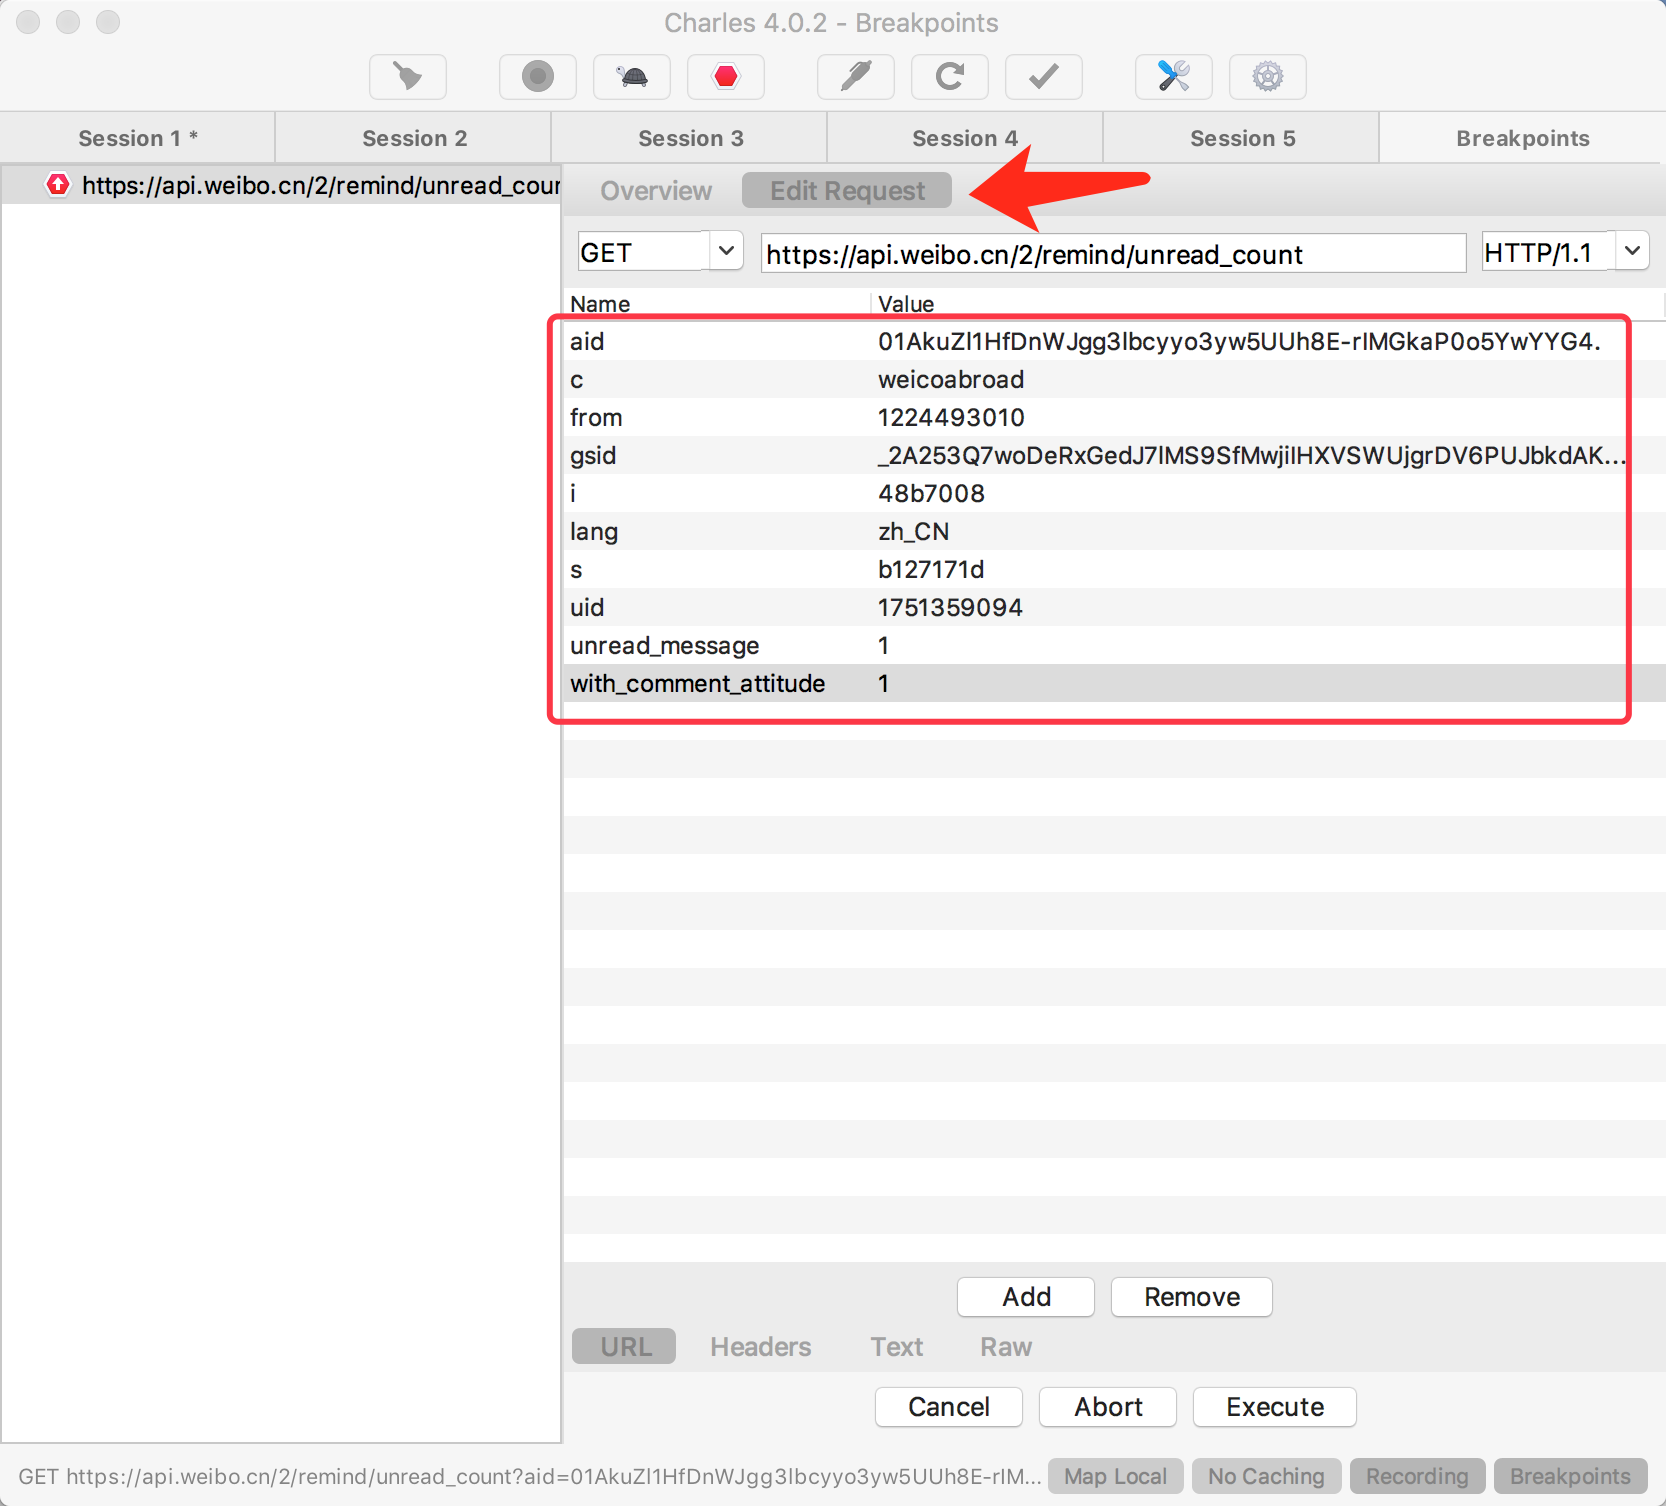Select the s parameter name
Viewport: 1666px width, 1506px height.
point(576,570)
